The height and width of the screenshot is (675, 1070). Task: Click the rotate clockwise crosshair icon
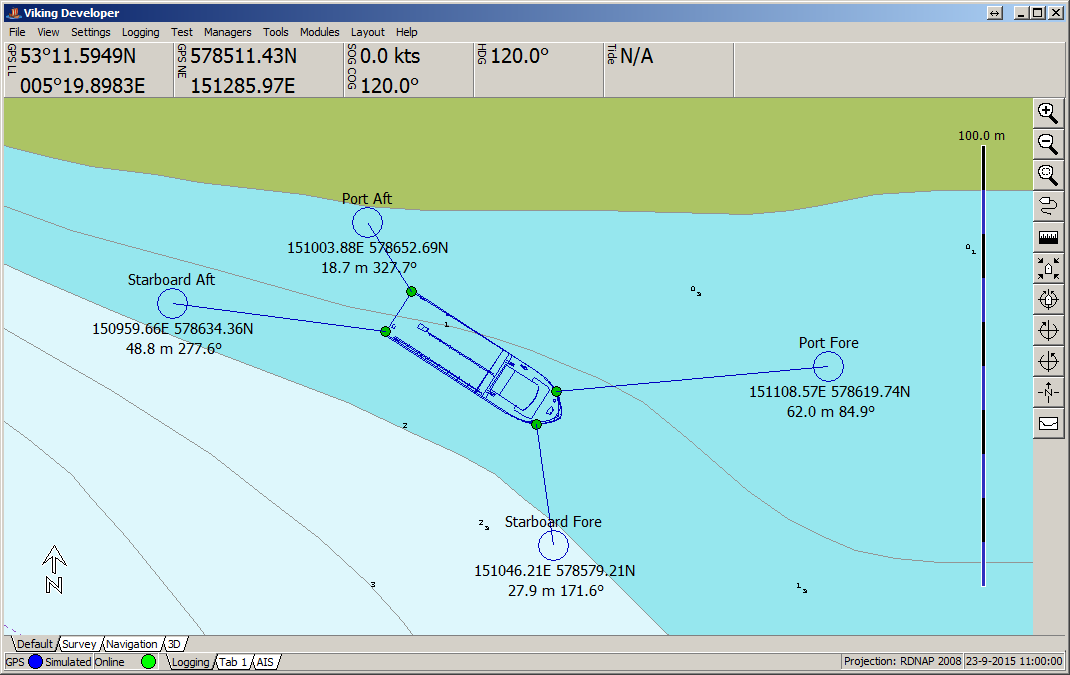(1048, 330)
